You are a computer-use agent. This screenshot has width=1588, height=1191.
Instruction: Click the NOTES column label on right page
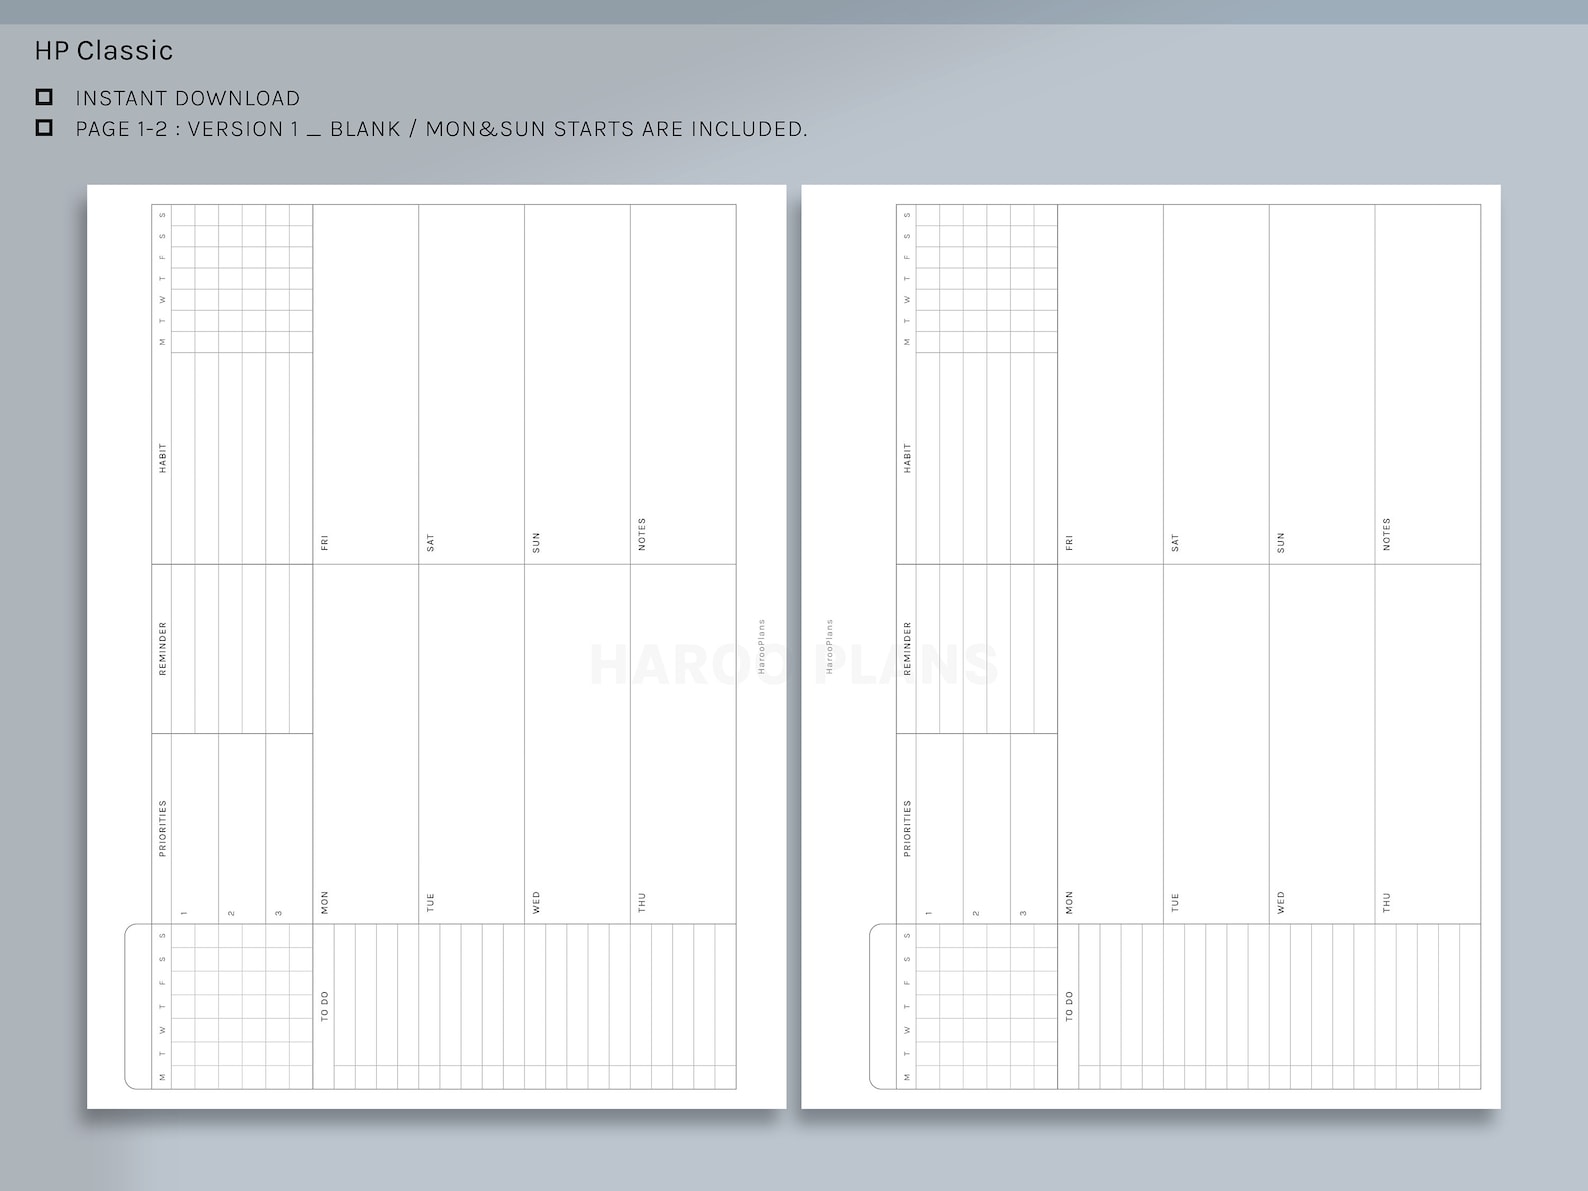pos(1387,534)
